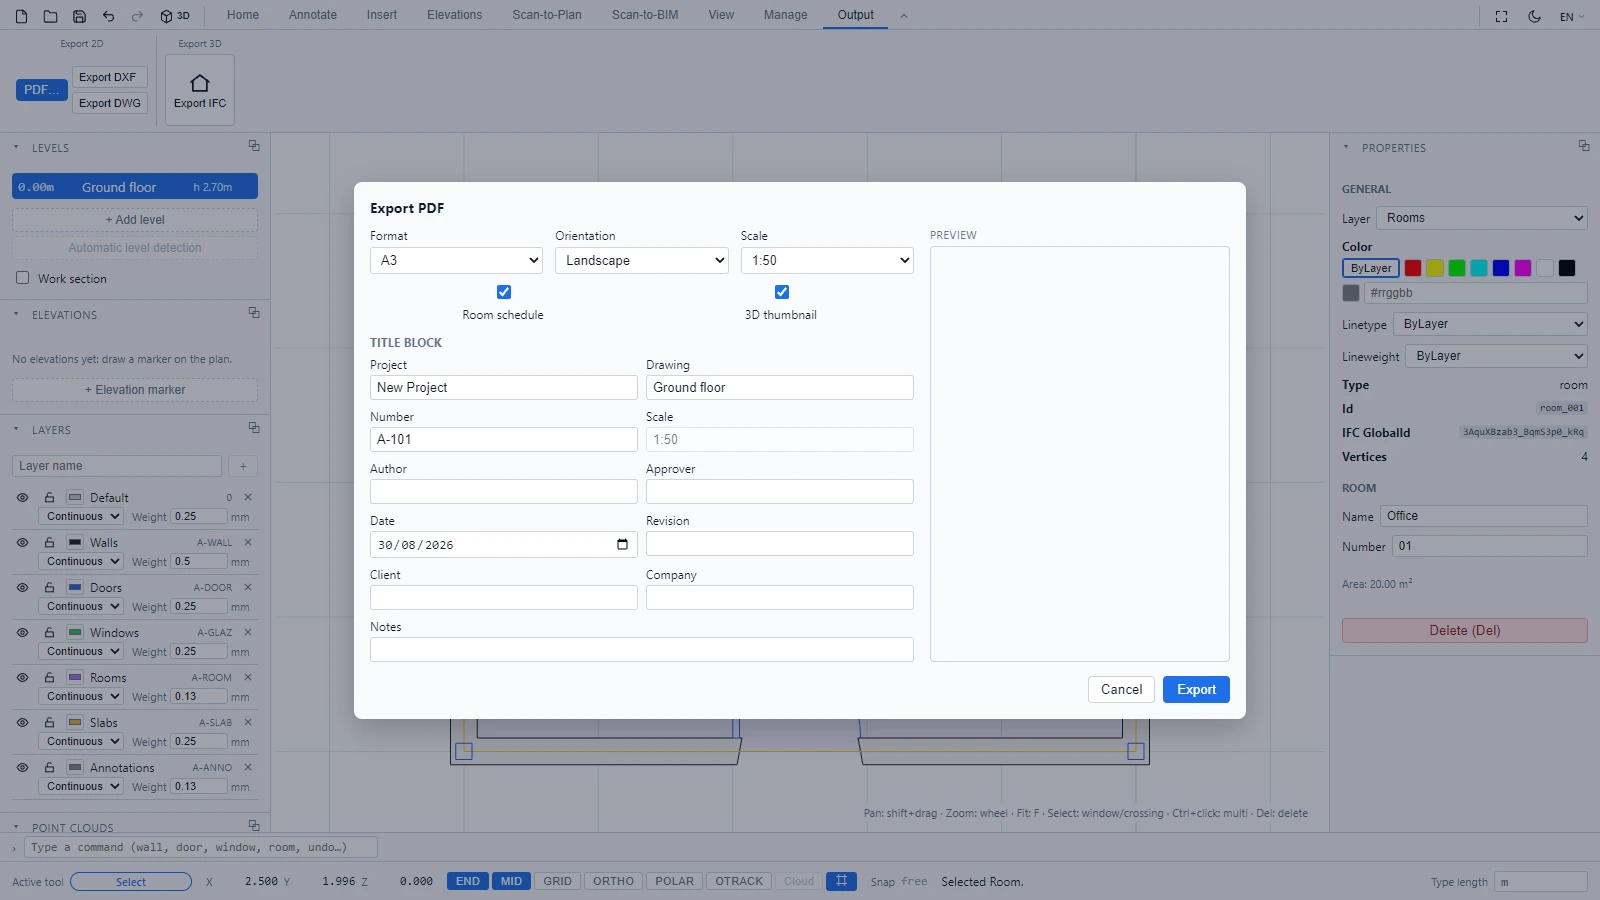This screenshot has height=900, width=1600.
Task: Open the Scale 1:50 dropdown
Action: click(x=827, y=260)
